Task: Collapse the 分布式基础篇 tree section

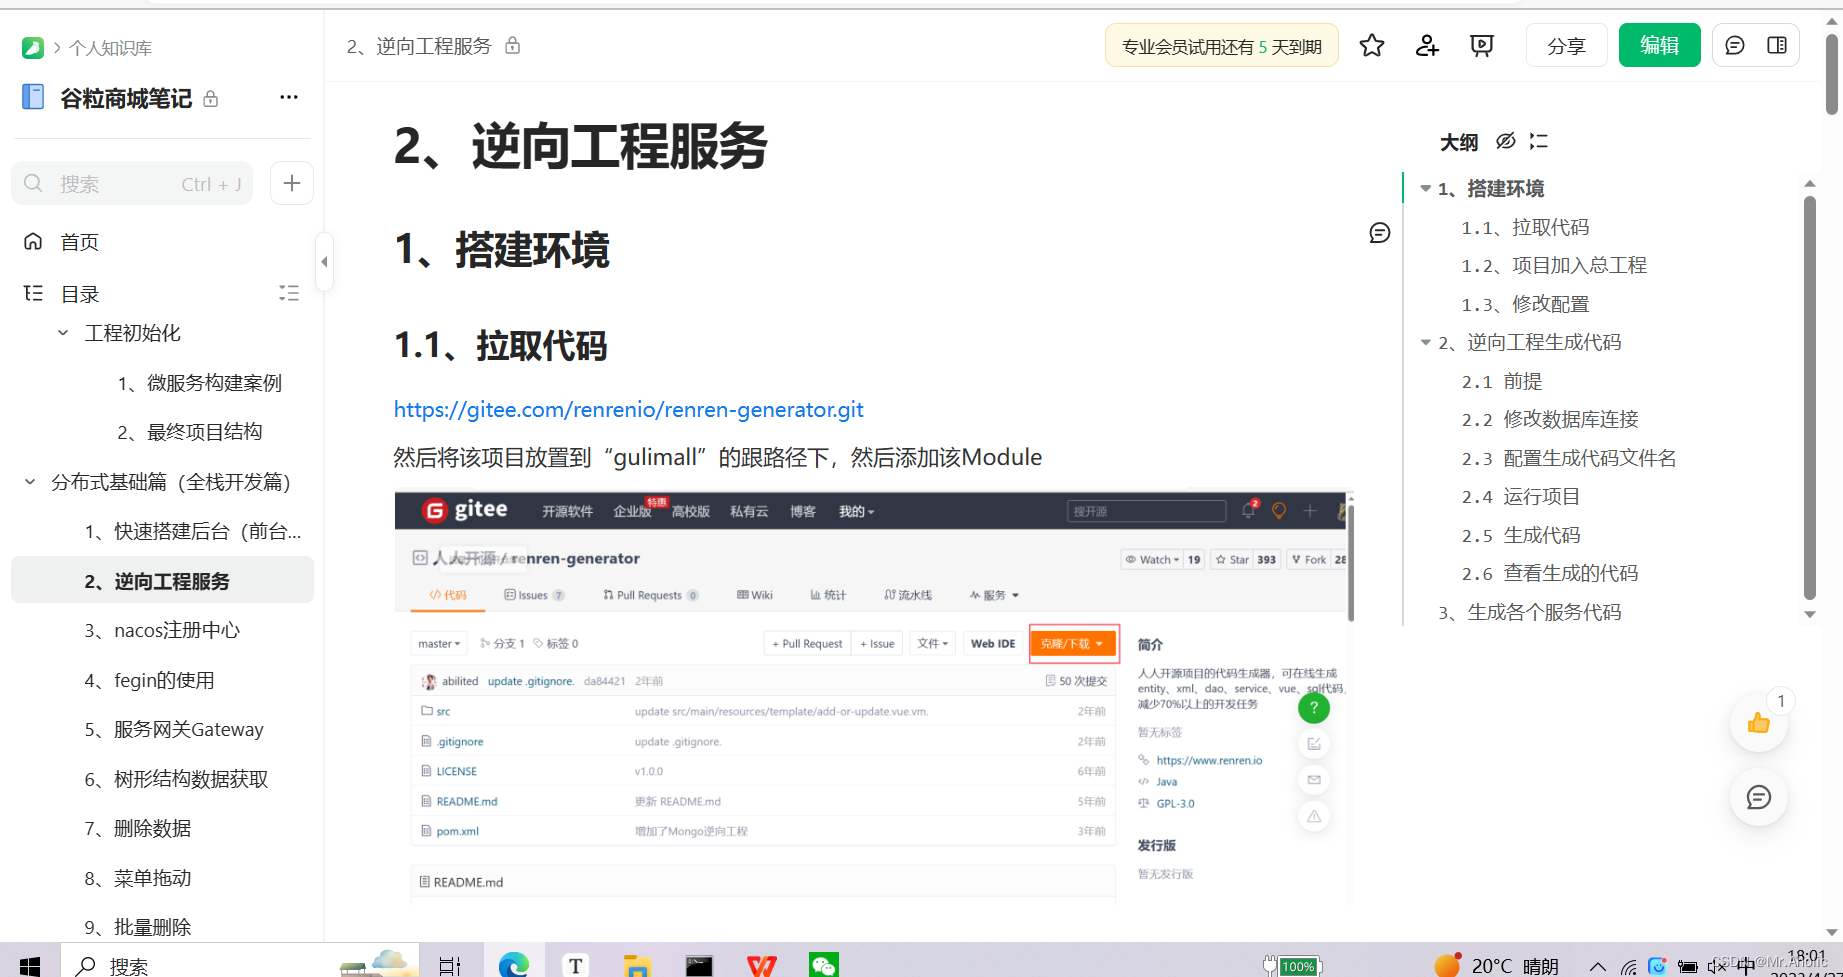Action: (29, 481)
